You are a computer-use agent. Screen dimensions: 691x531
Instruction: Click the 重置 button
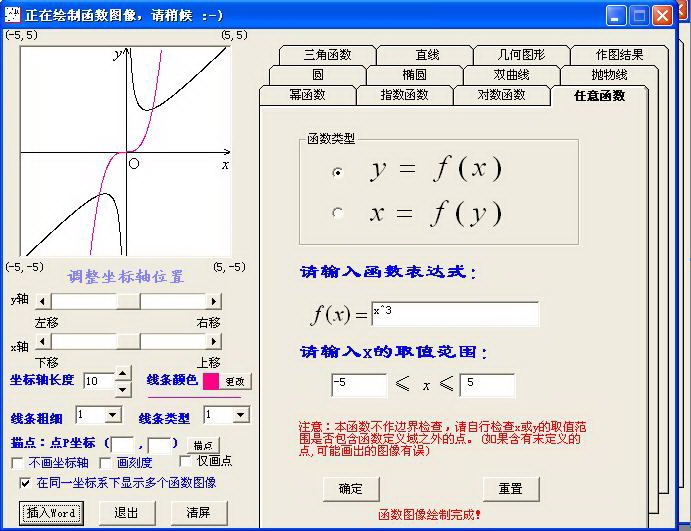coord(511,489)
